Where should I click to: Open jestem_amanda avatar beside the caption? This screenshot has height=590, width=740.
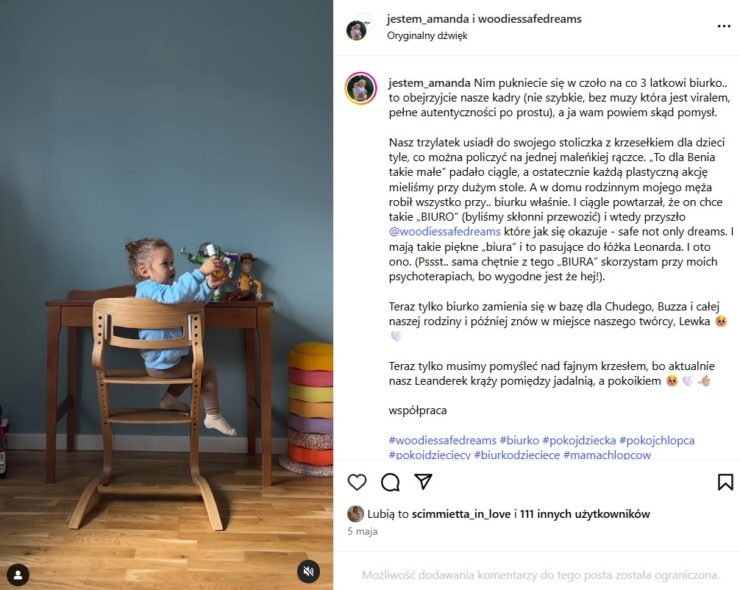pyautogui.click(x=361, y=88)
